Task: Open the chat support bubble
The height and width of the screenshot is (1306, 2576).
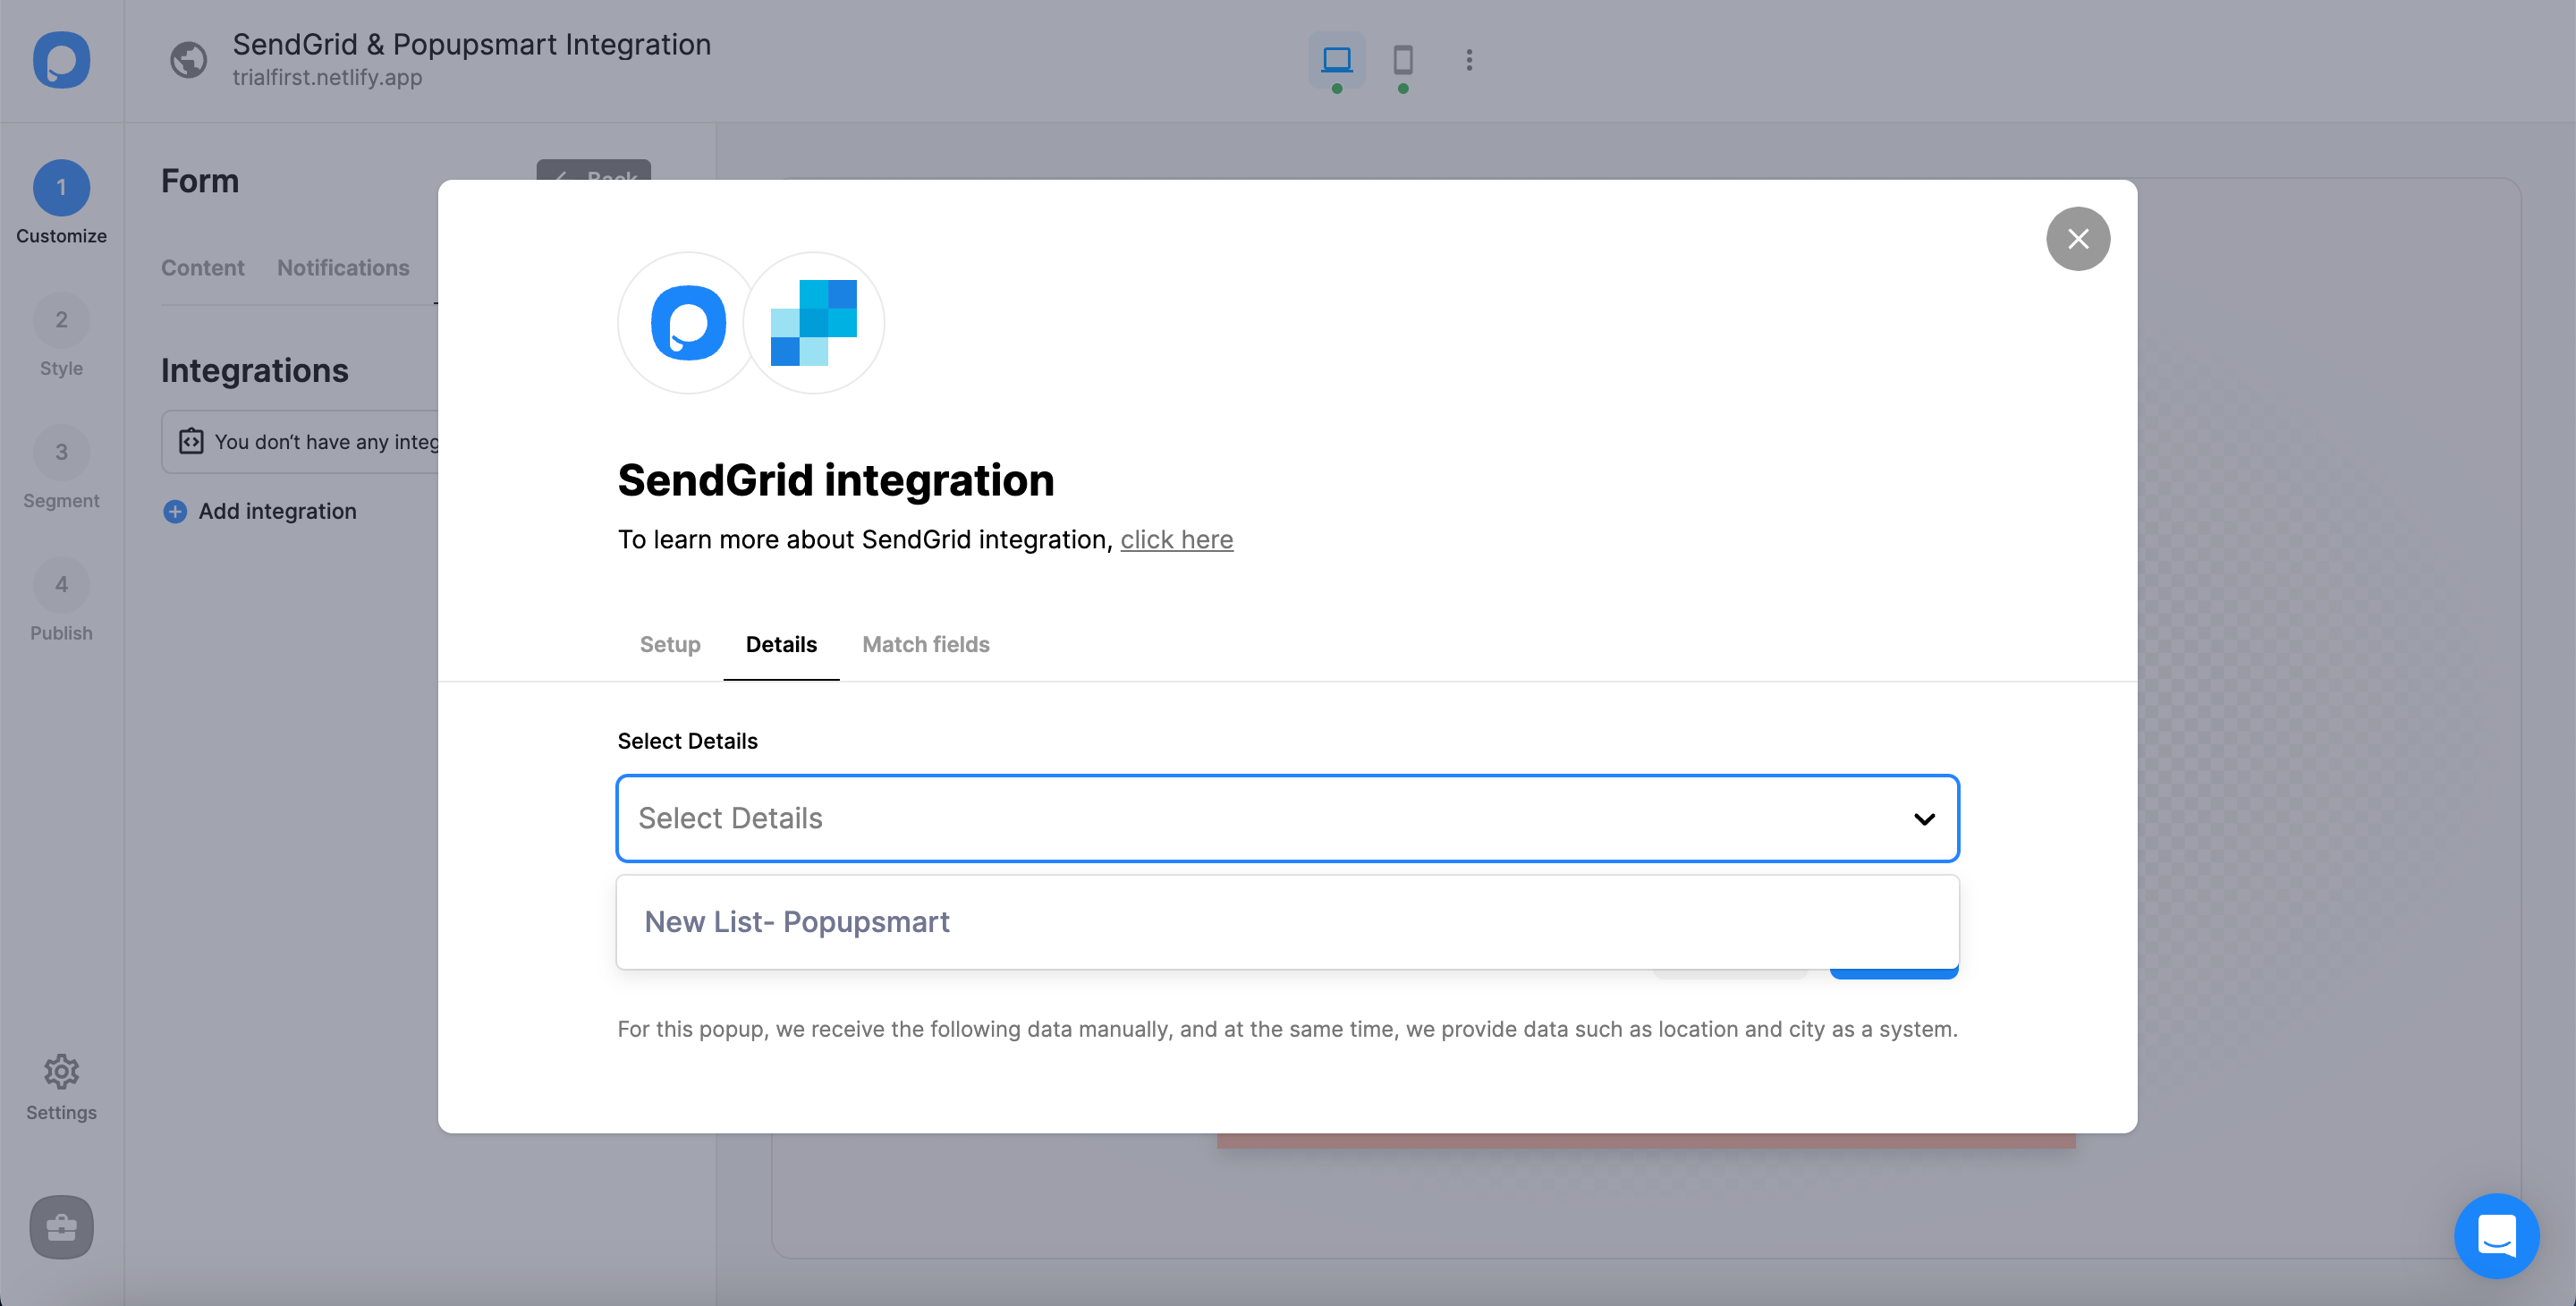Action: coord(2496,1236)
